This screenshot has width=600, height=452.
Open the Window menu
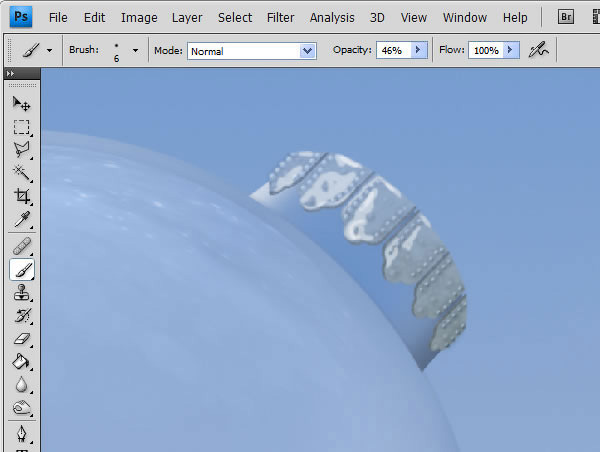point(465,18)
